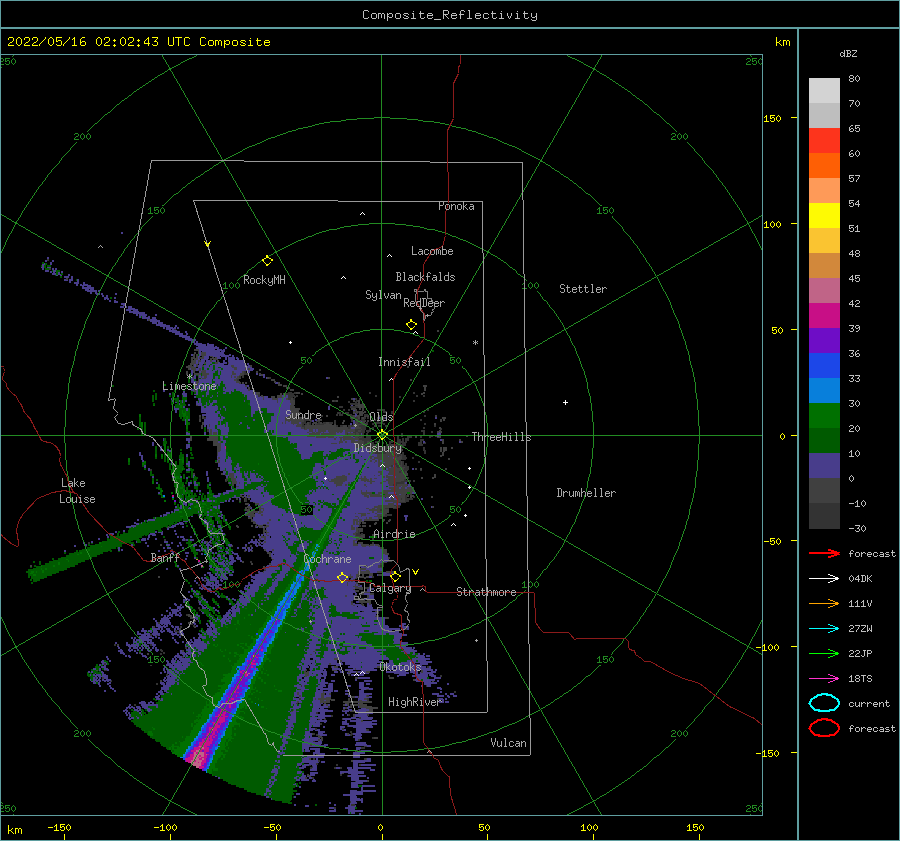The height and width of the screenshot is (841, 900).
Task: Select the Cochrane label
Action: tap(327, 559)
